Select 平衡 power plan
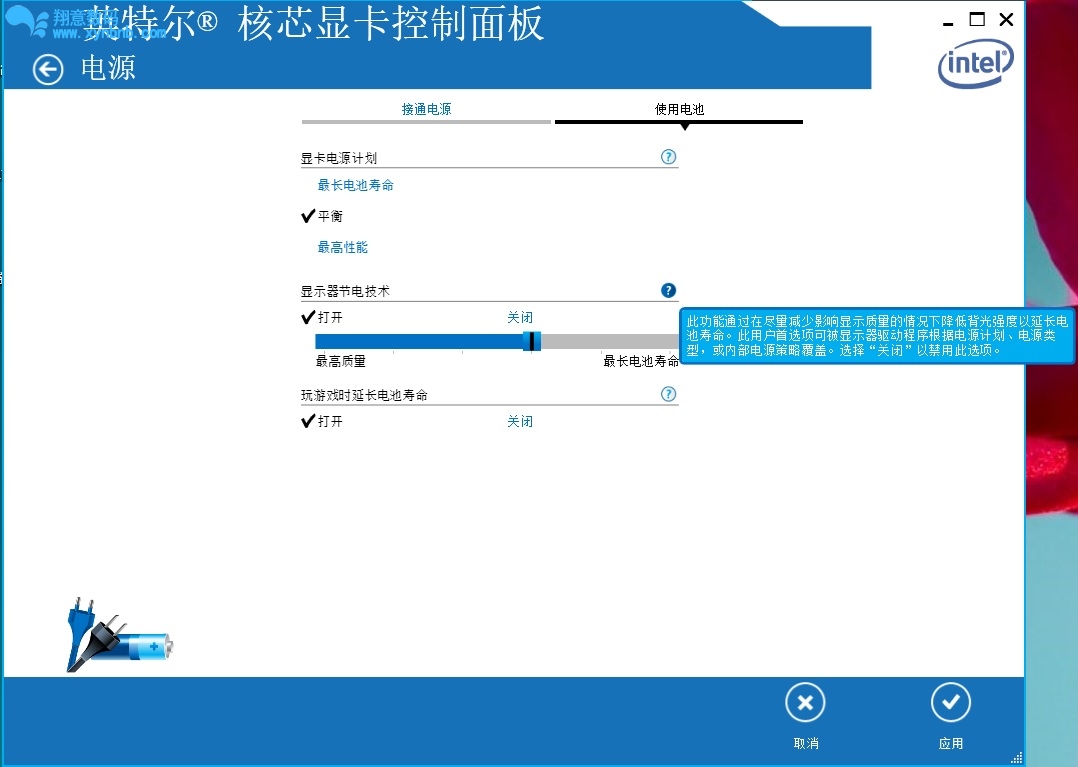Image resolution: width=1078 pixels, height=767 pixels. [330, 216]
